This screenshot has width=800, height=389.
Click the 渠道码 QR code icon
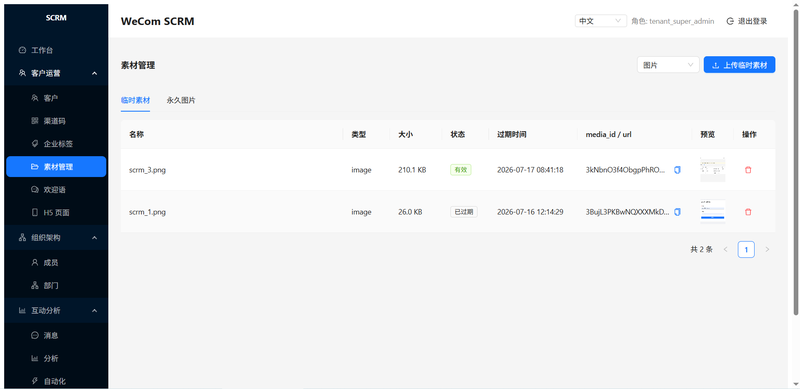(35, 121)
